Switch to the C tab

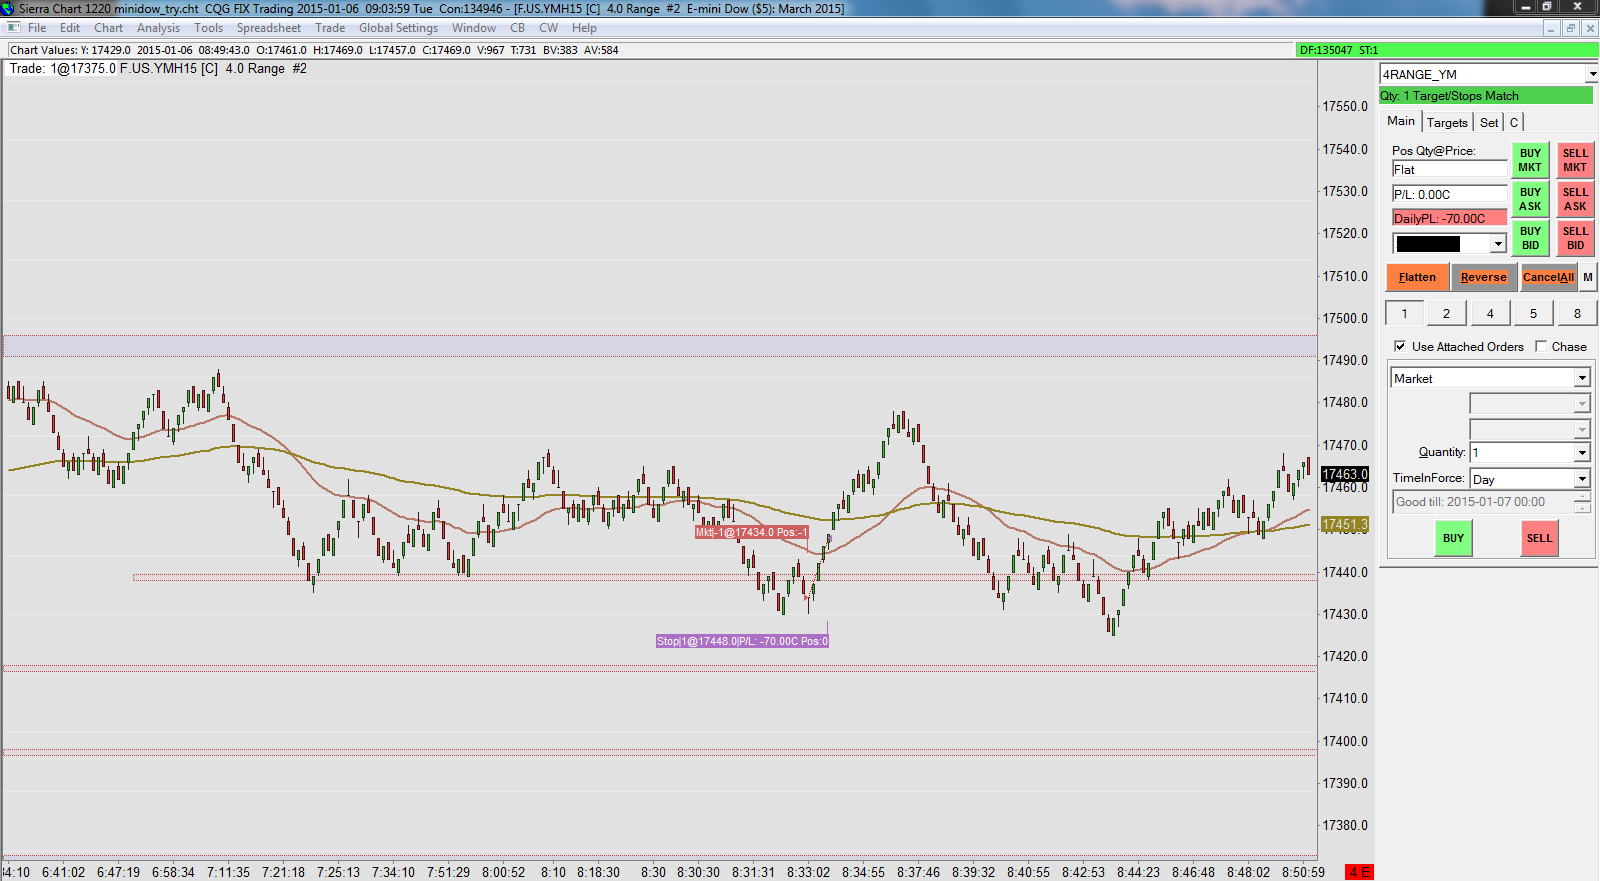(x=1514, y=122)
